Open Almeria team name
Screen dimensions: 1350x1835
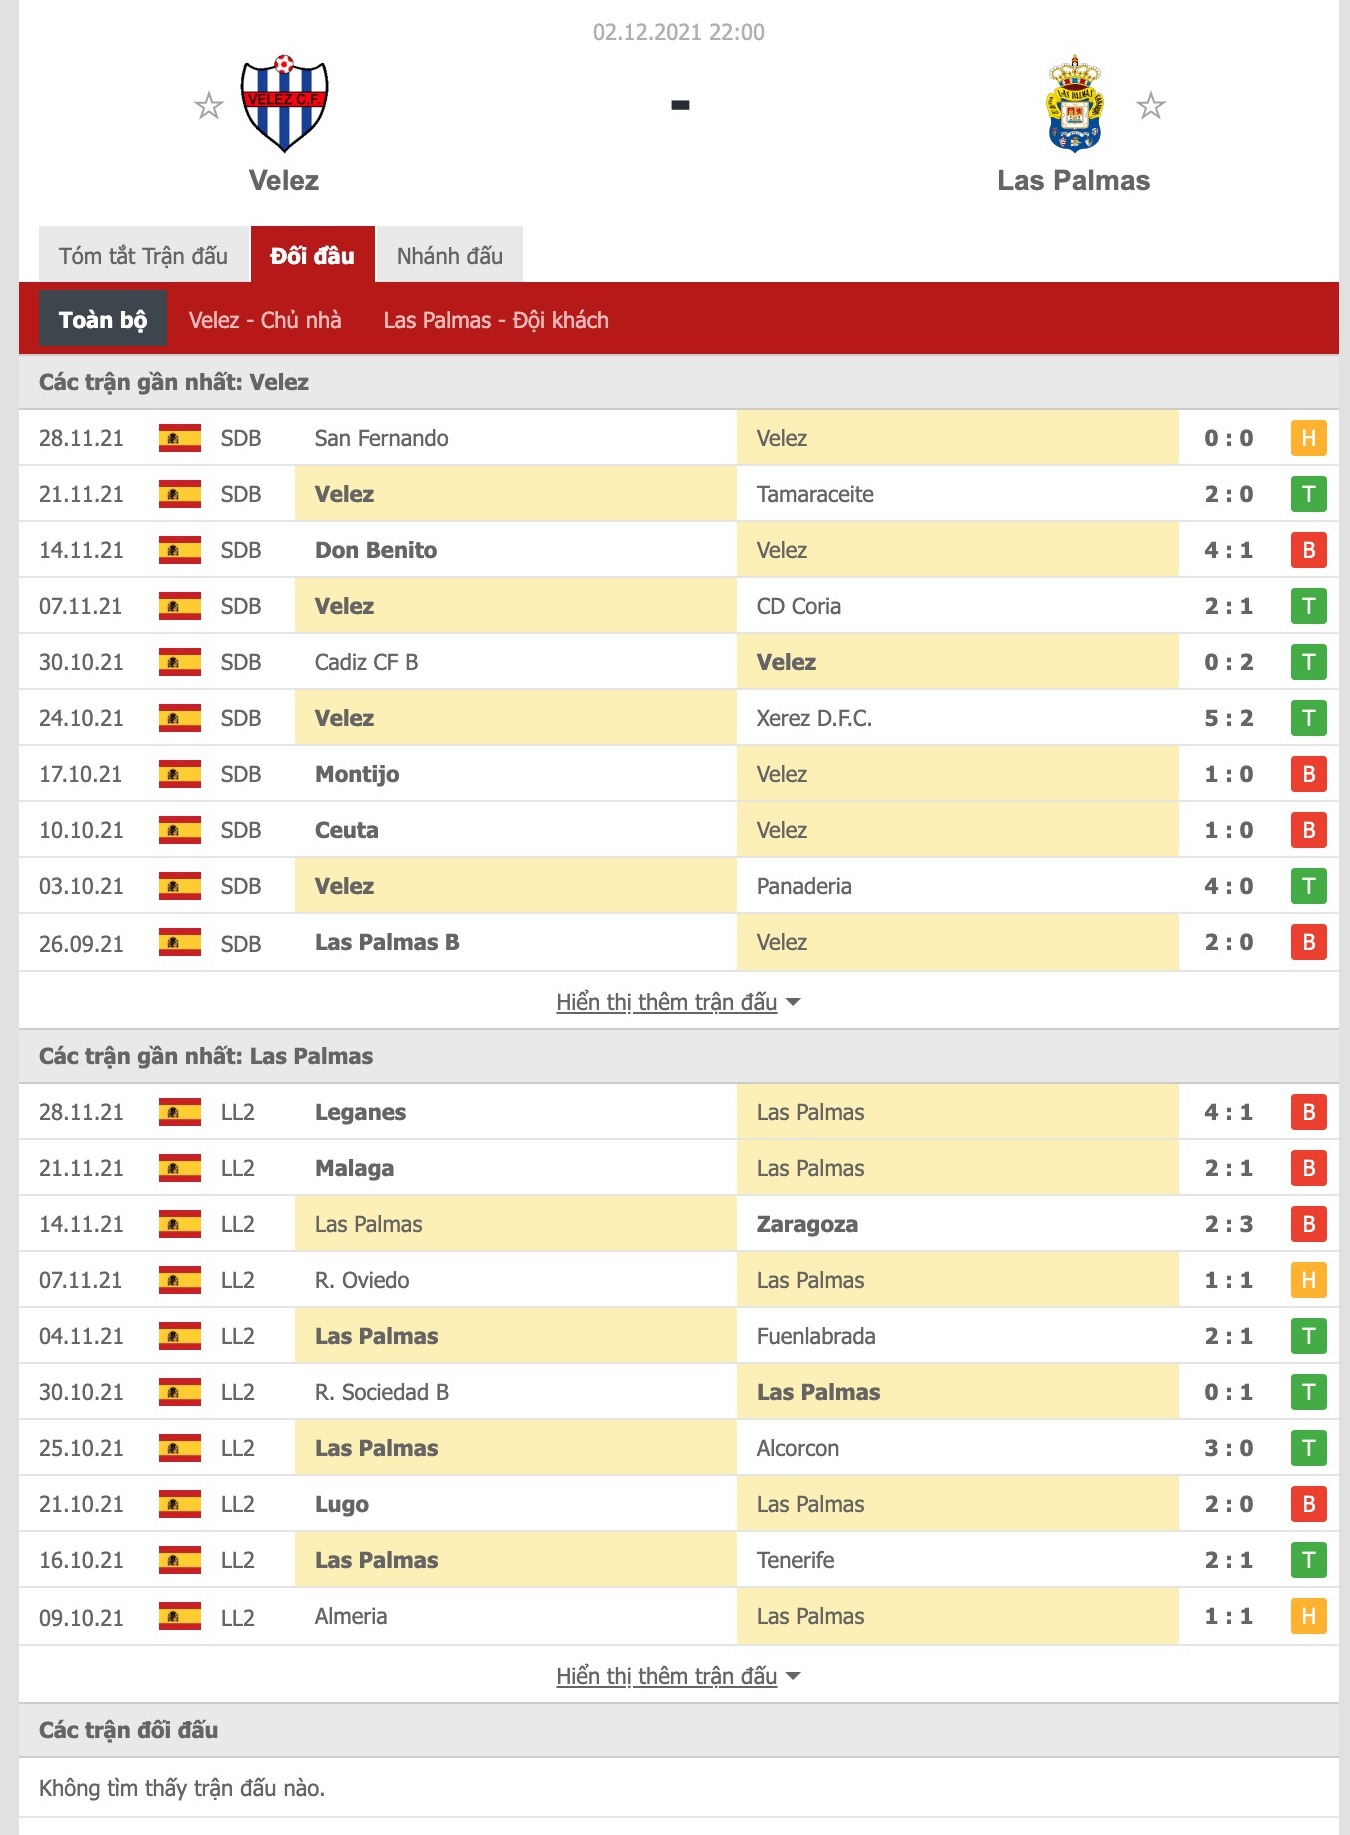[351, 1616]
